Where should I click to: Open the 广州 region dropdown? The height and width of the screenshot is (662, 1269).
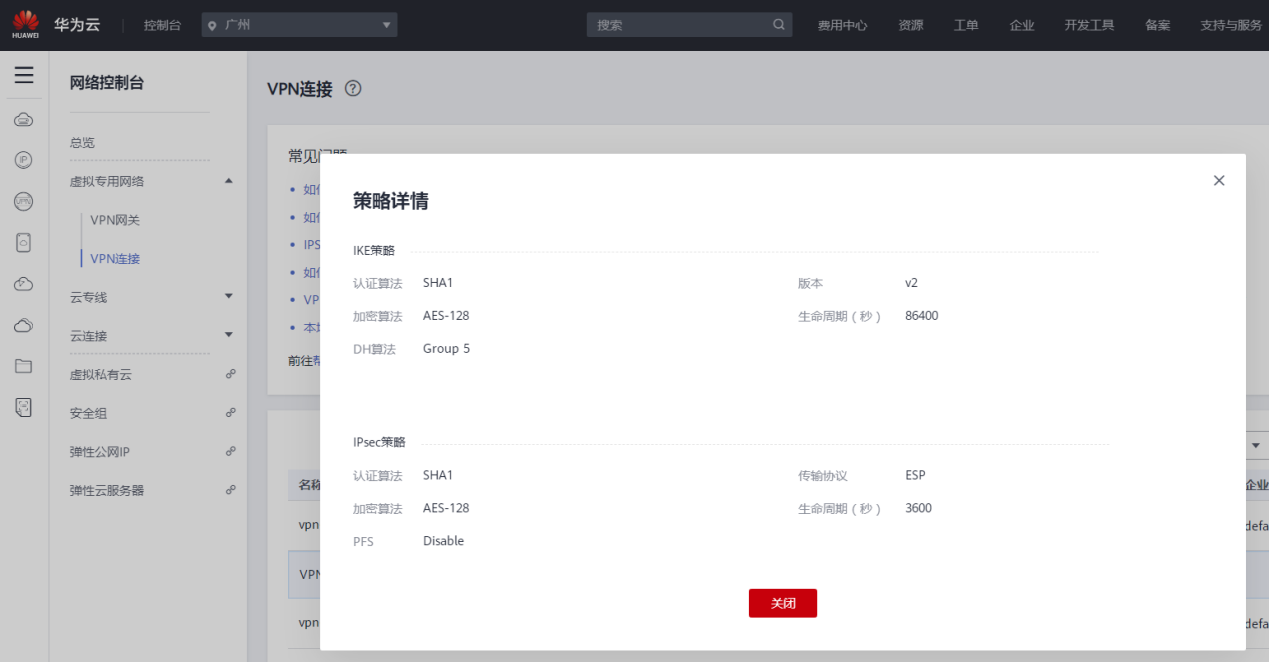tap(299, 25)
